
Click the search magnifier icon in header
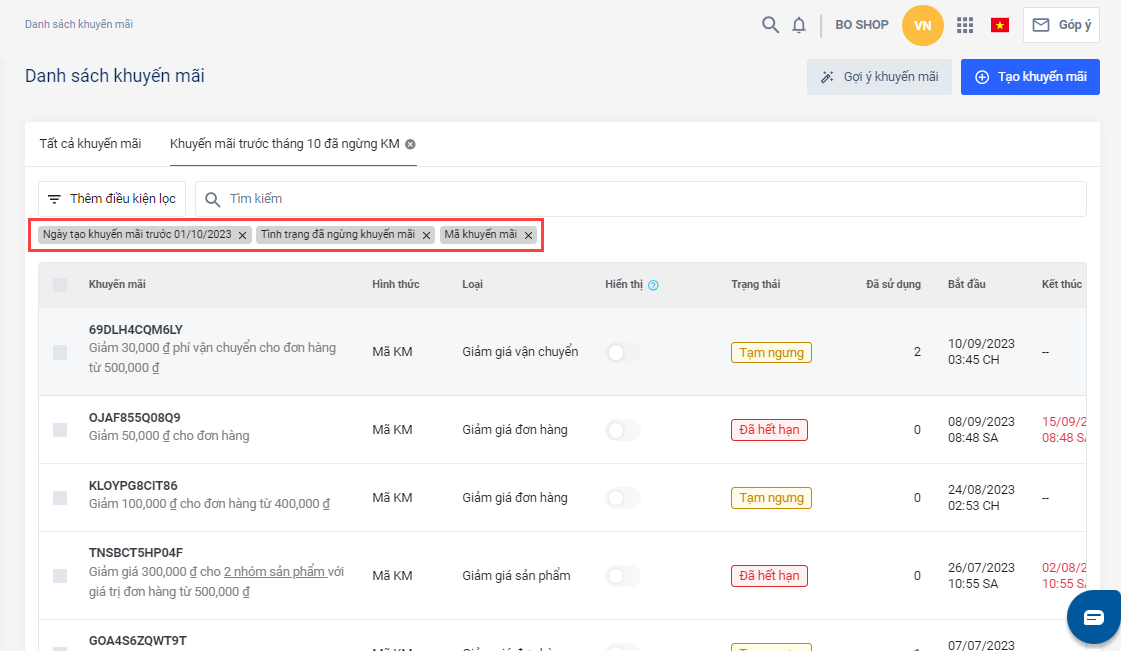click(770, 25)
